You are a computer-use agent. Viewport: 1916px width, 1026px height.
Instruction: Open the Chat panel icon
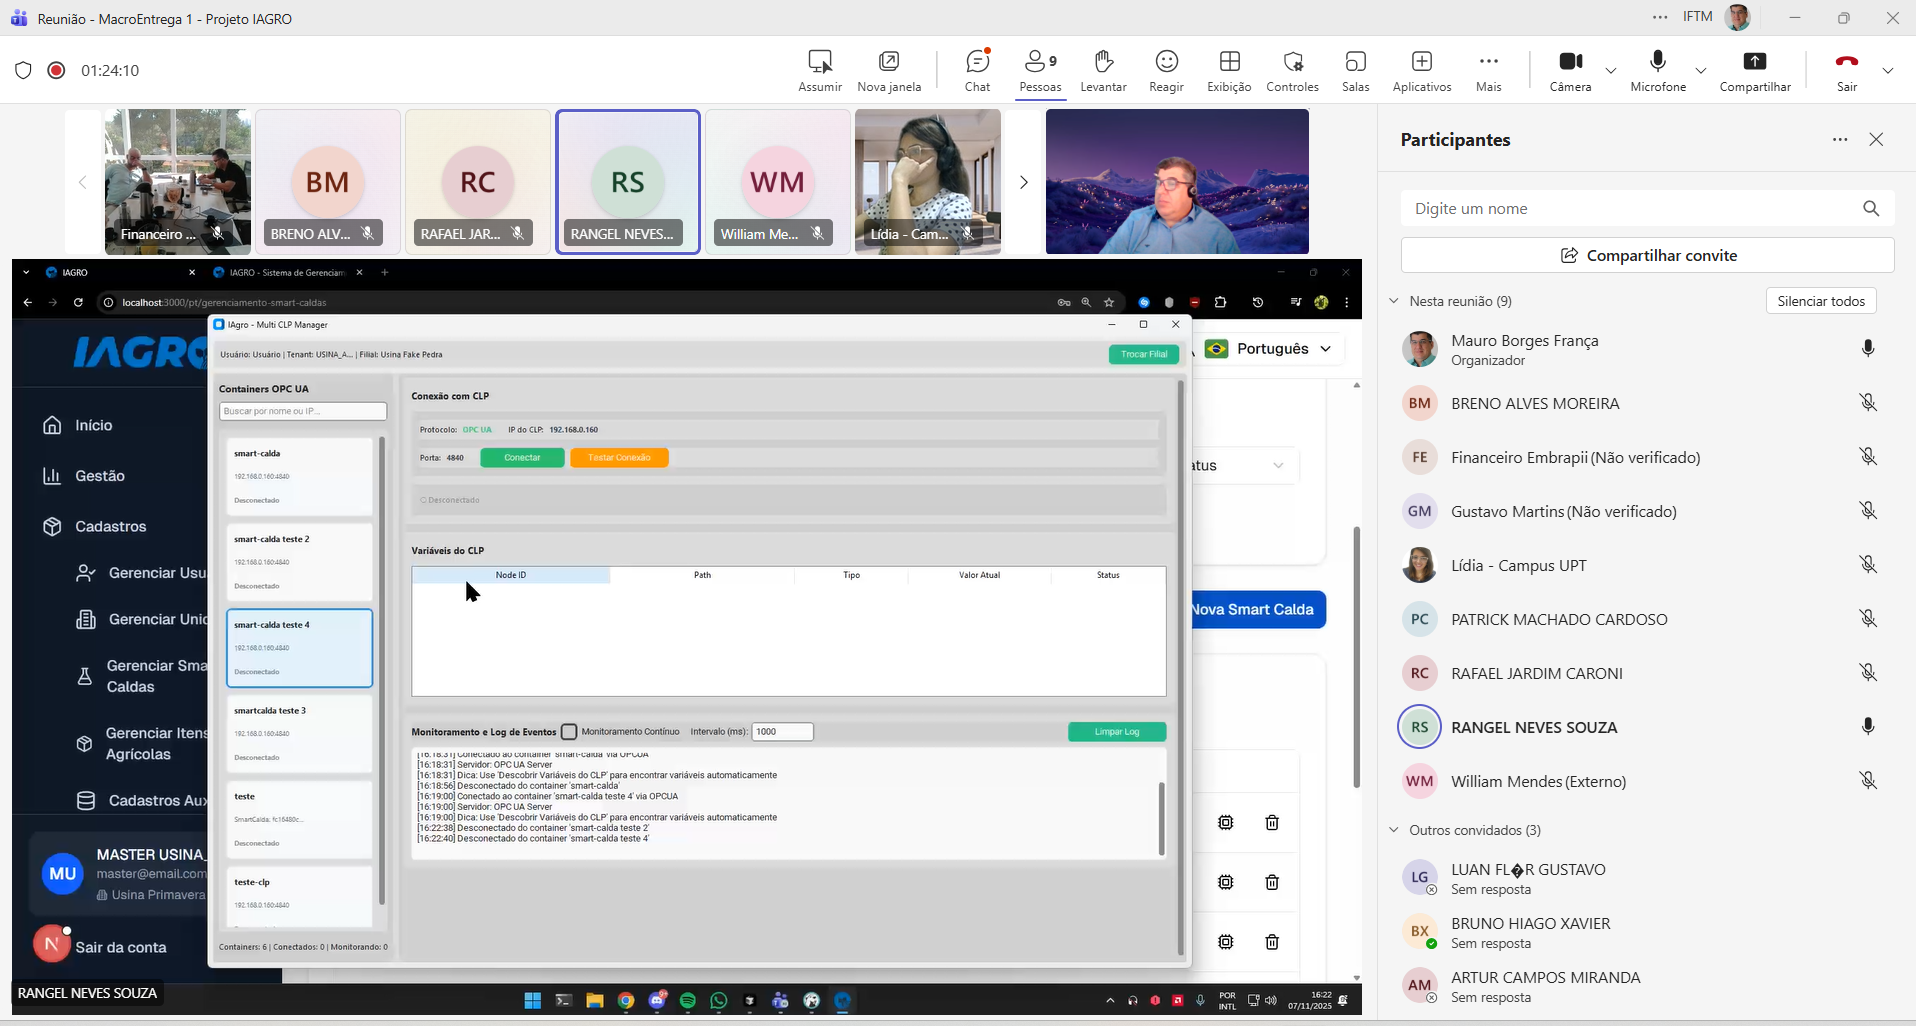click(977, 62)
